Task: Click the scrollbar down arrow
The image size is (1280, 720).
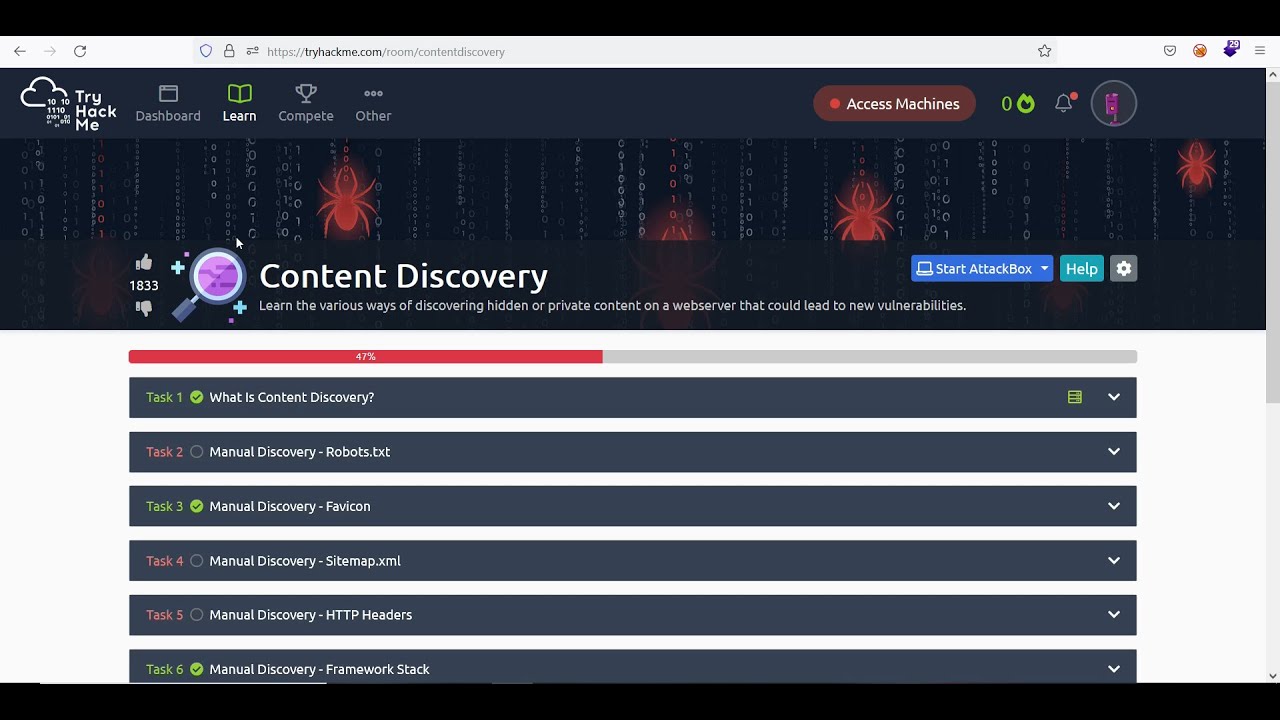Action: pyautogui.click(x=1273, y=676)
